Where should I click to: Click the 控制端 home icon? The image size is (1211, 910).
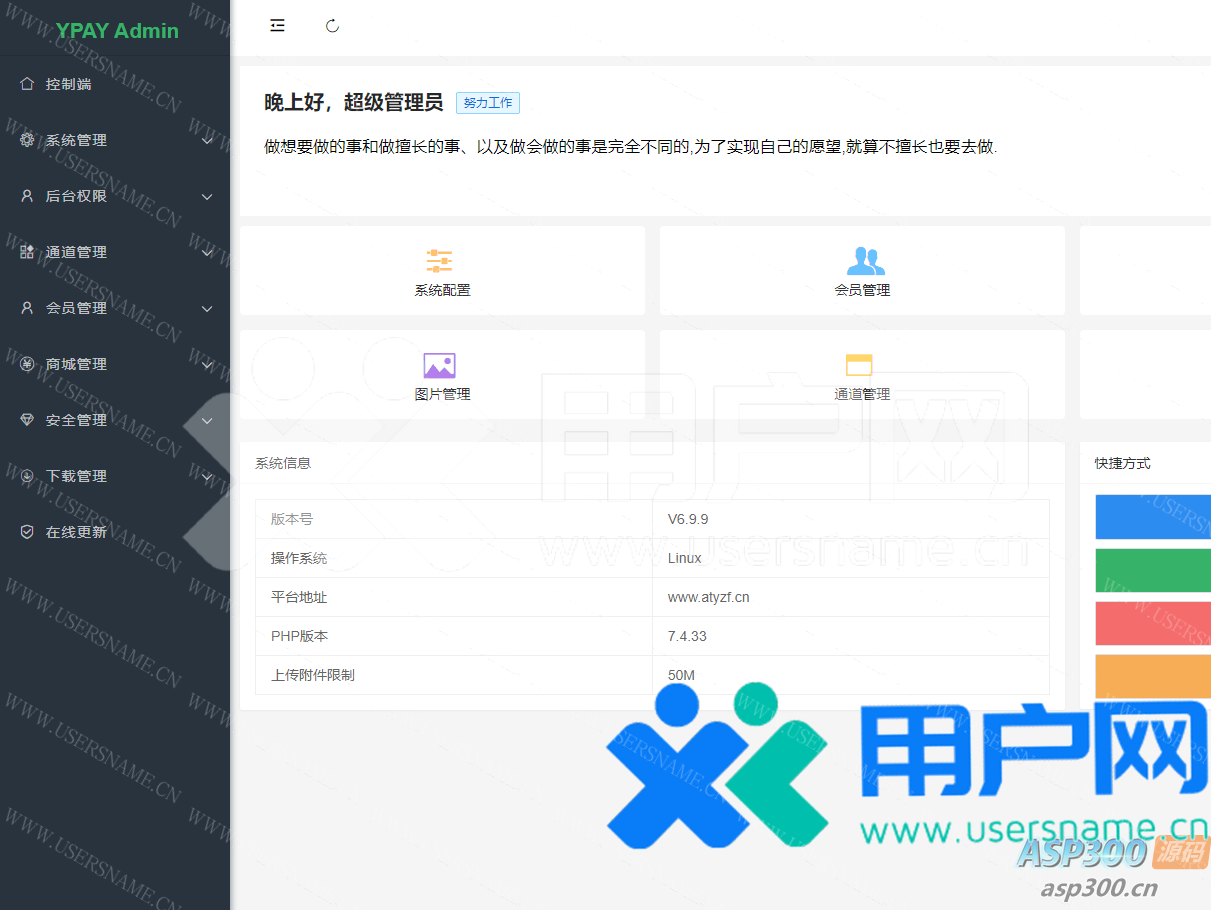27,84
